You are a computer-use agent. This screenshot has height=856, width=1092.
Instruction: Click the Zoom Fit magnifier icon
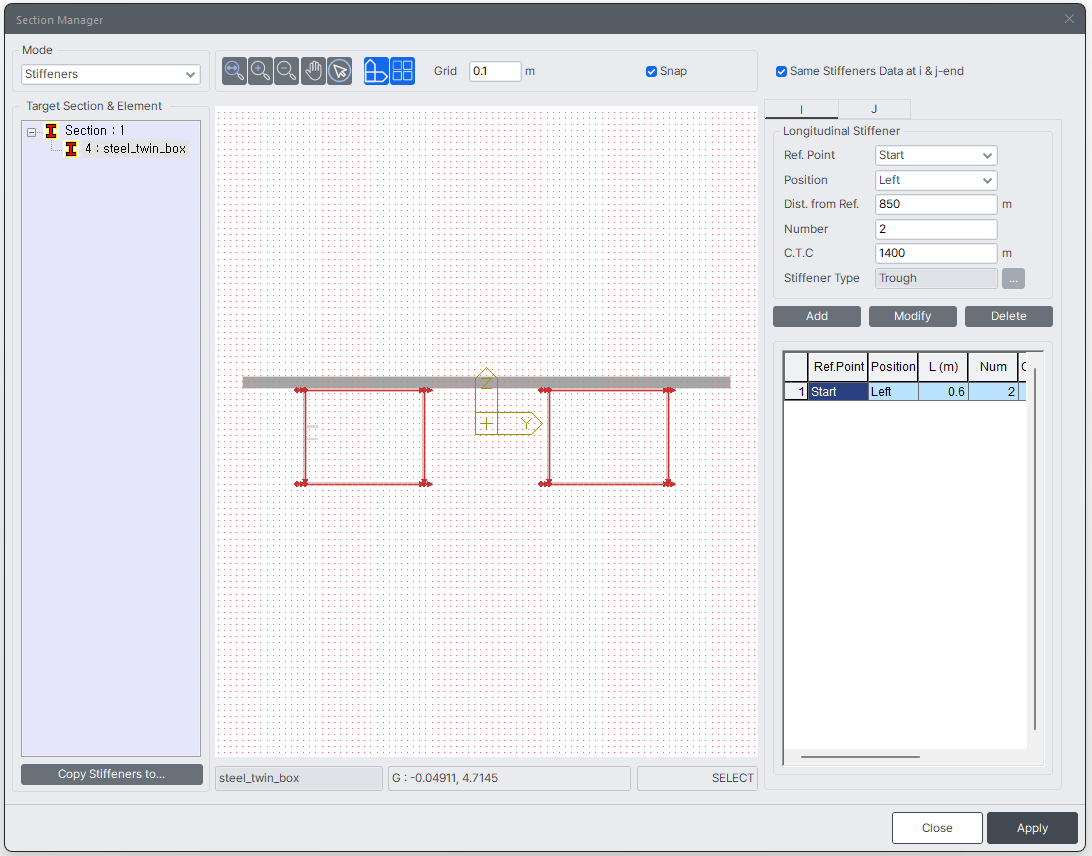[235, 71]
